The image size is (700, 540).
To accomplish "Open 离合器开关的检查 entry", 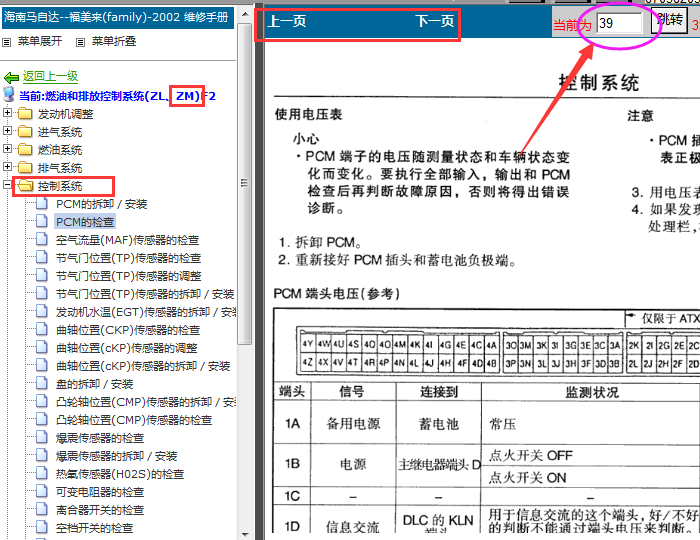I will point(100,510).
